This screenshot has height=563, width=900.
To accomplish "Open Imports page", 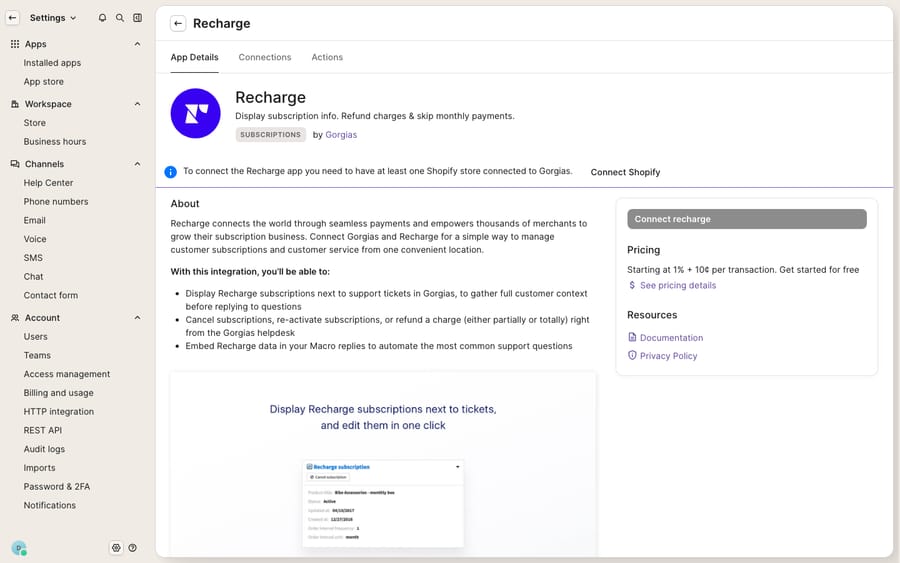I will tap(40, 468).
